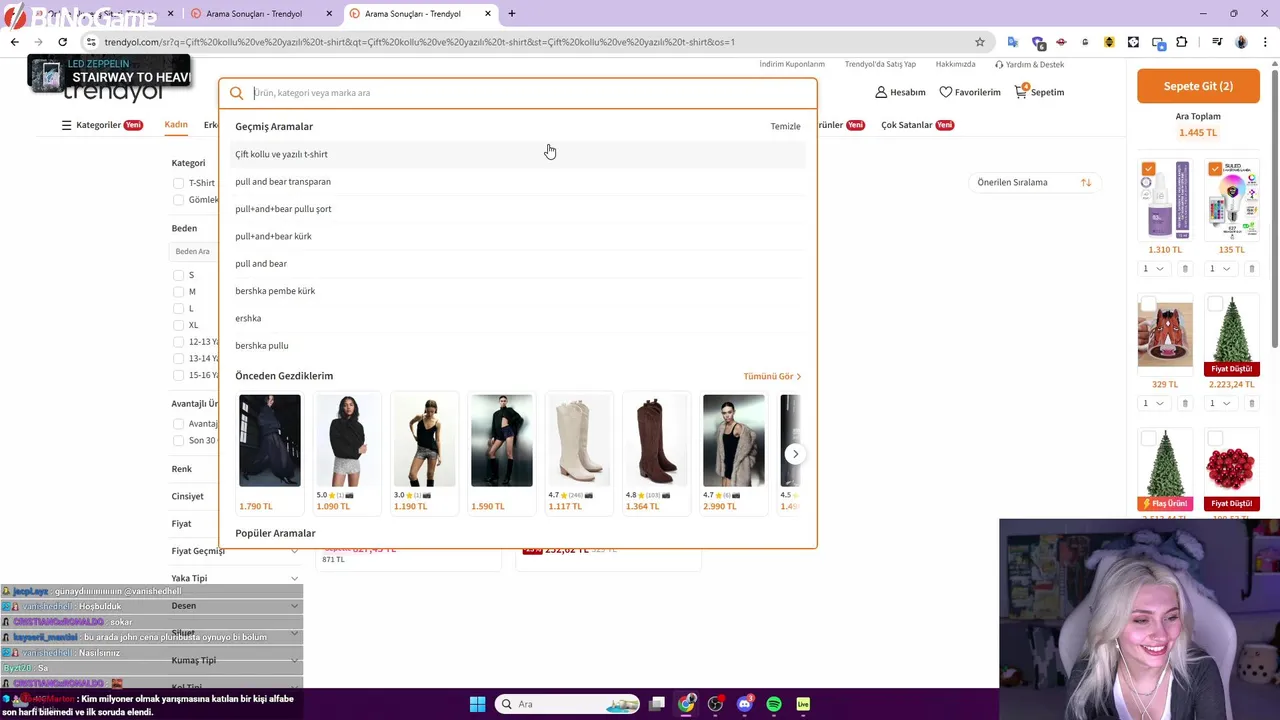Viewport: 1280px width, 720px height.
Task: Open Task View in taskbar
Action: pos(657,704)
